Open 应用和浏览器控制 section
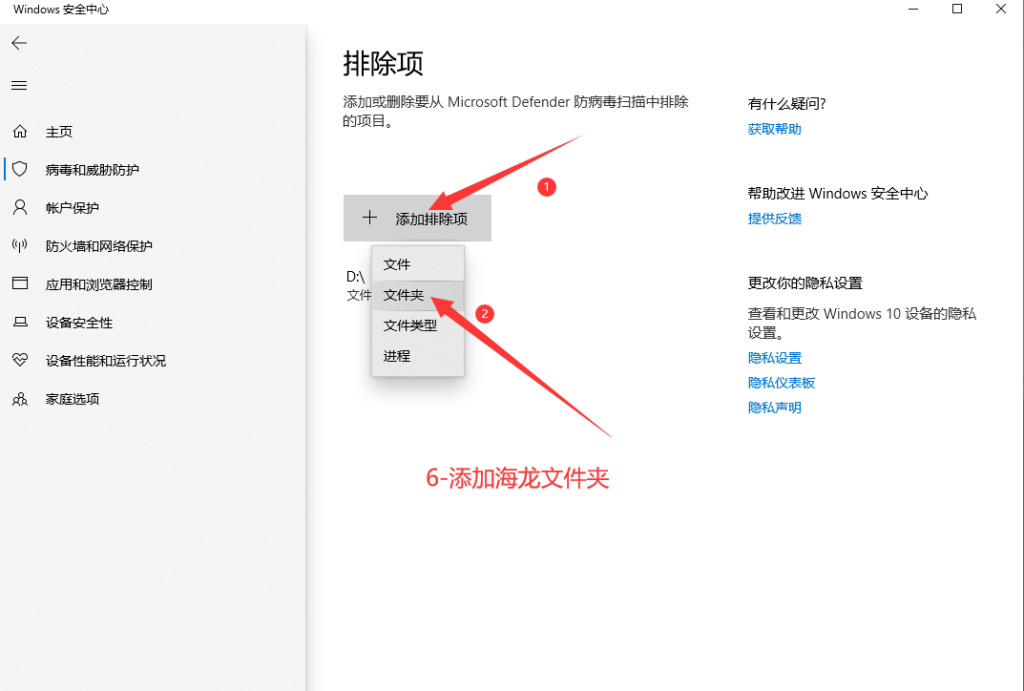Screen dimensions: 1024x691 point(99,284)
